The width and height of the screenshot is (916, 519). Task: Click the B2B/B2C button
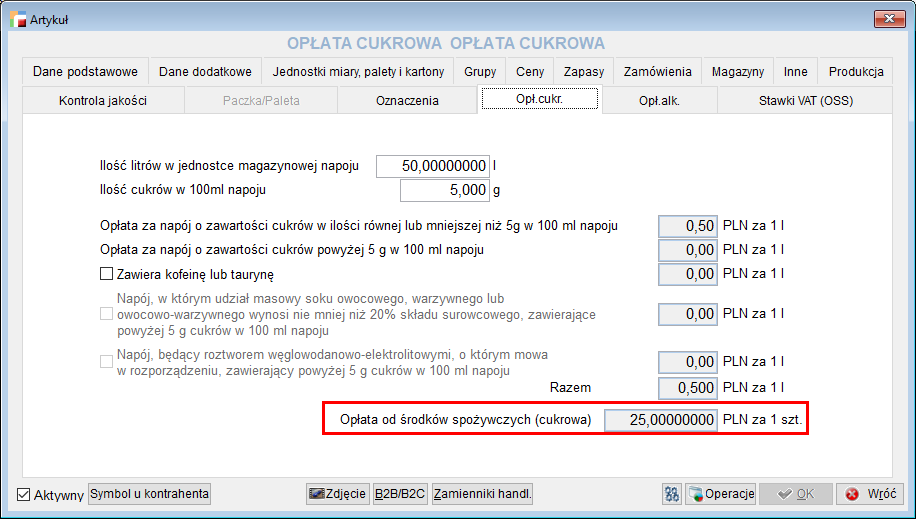(400, 494)
